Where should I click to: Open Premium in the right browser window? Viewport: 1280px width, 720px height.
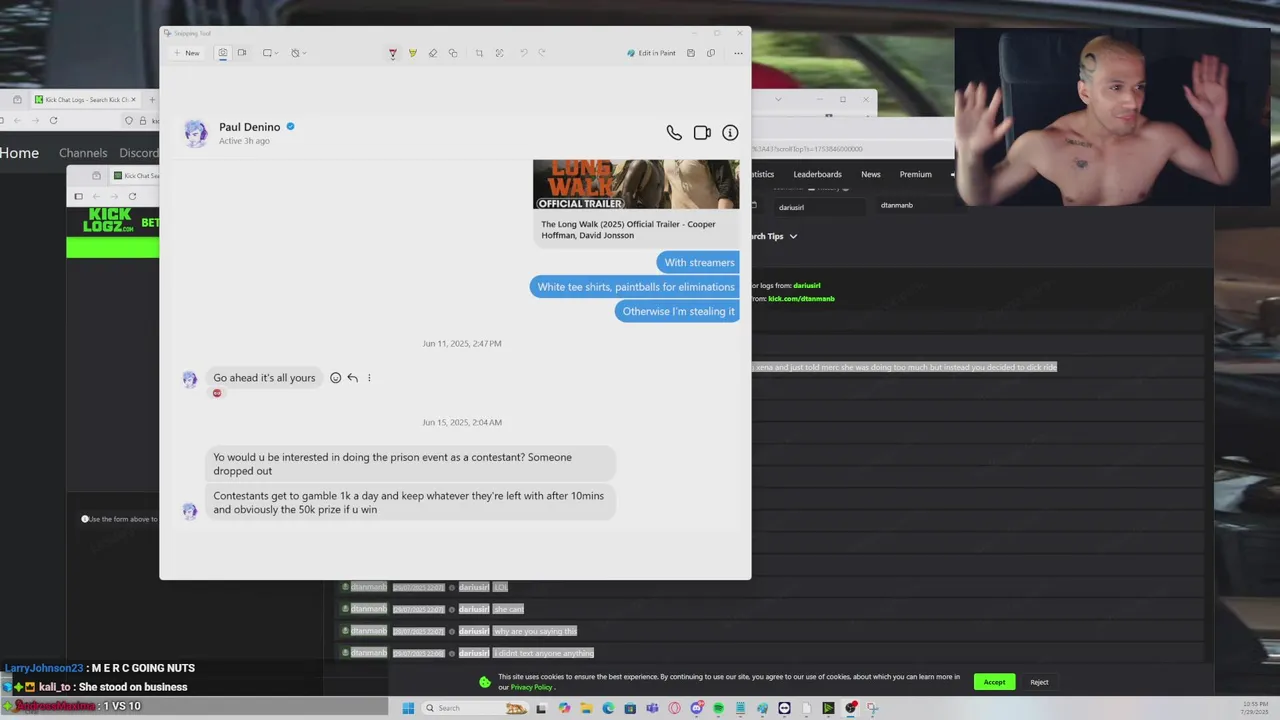click(915, 174)
